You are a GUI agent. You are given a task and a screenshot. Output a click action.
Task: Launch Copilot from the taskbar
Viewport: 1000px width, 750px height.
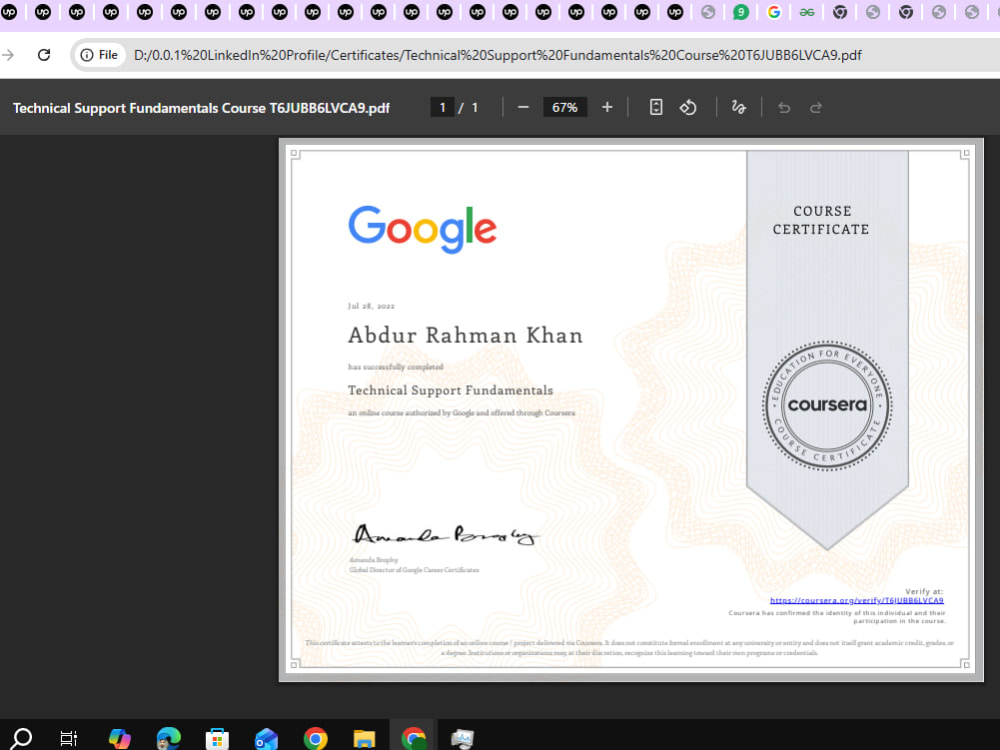(119, 738)
